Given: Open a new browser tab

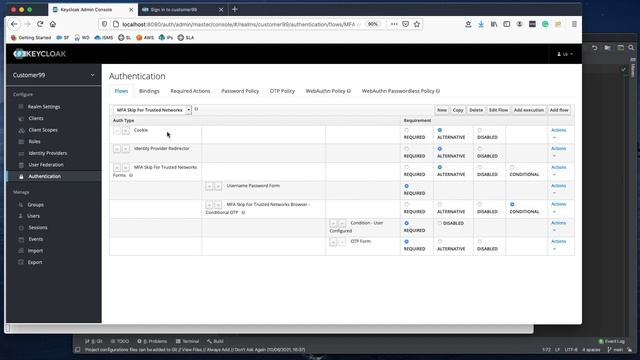Looking at the screenshot, I should coord(235,9).
